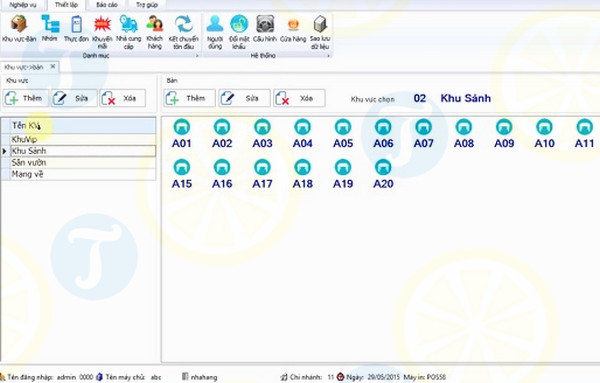Select table A01
The width and height of the screenshot is (600, 383).
(x=182, y=134)
